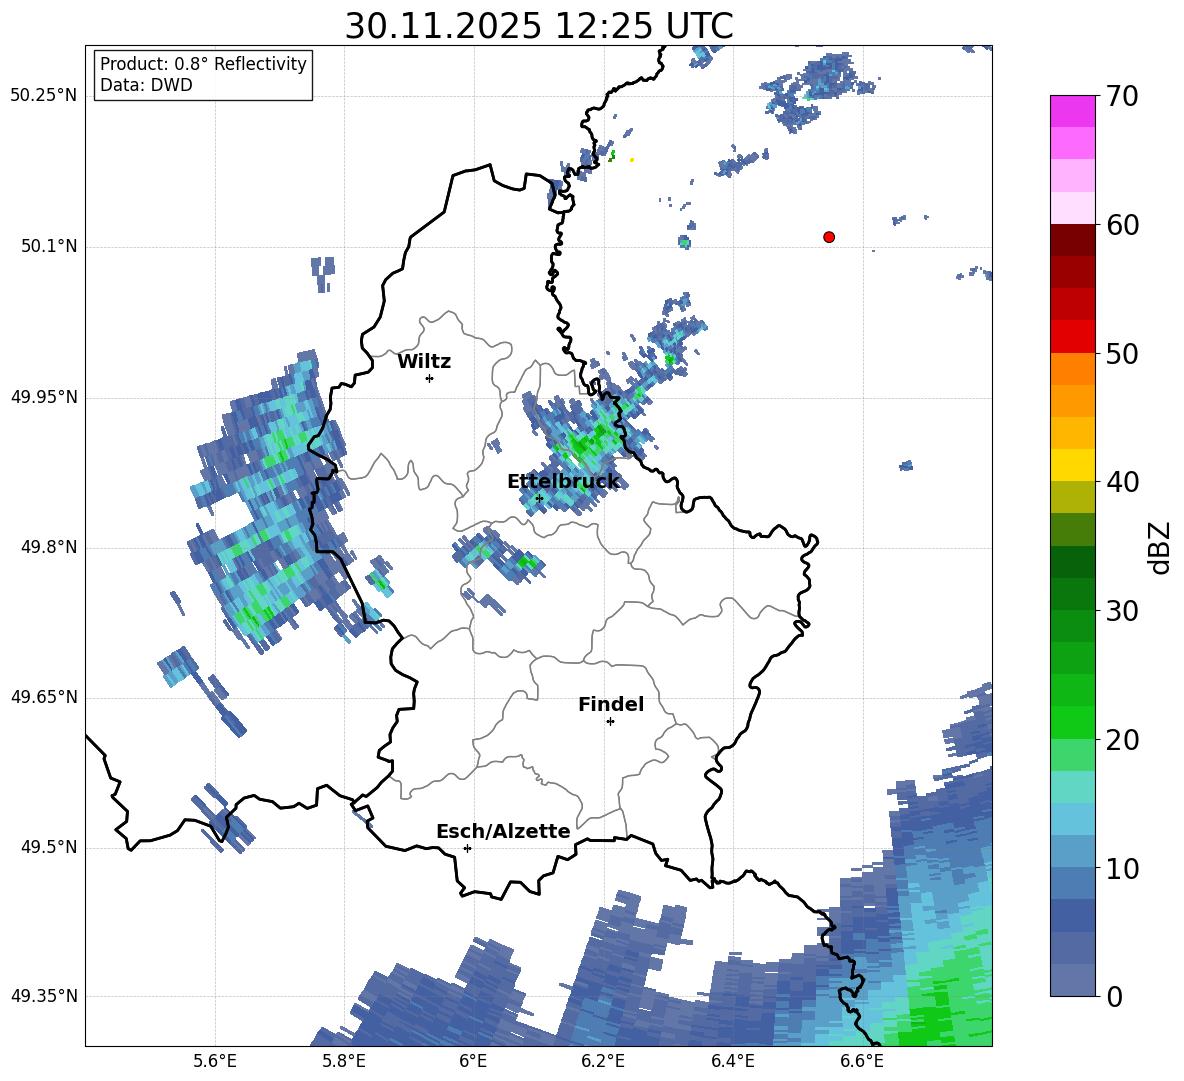Click the colorbar "40" tick label
Image resolution: width=1184 pixels, height=1081 pixels.
(1122, 482)
